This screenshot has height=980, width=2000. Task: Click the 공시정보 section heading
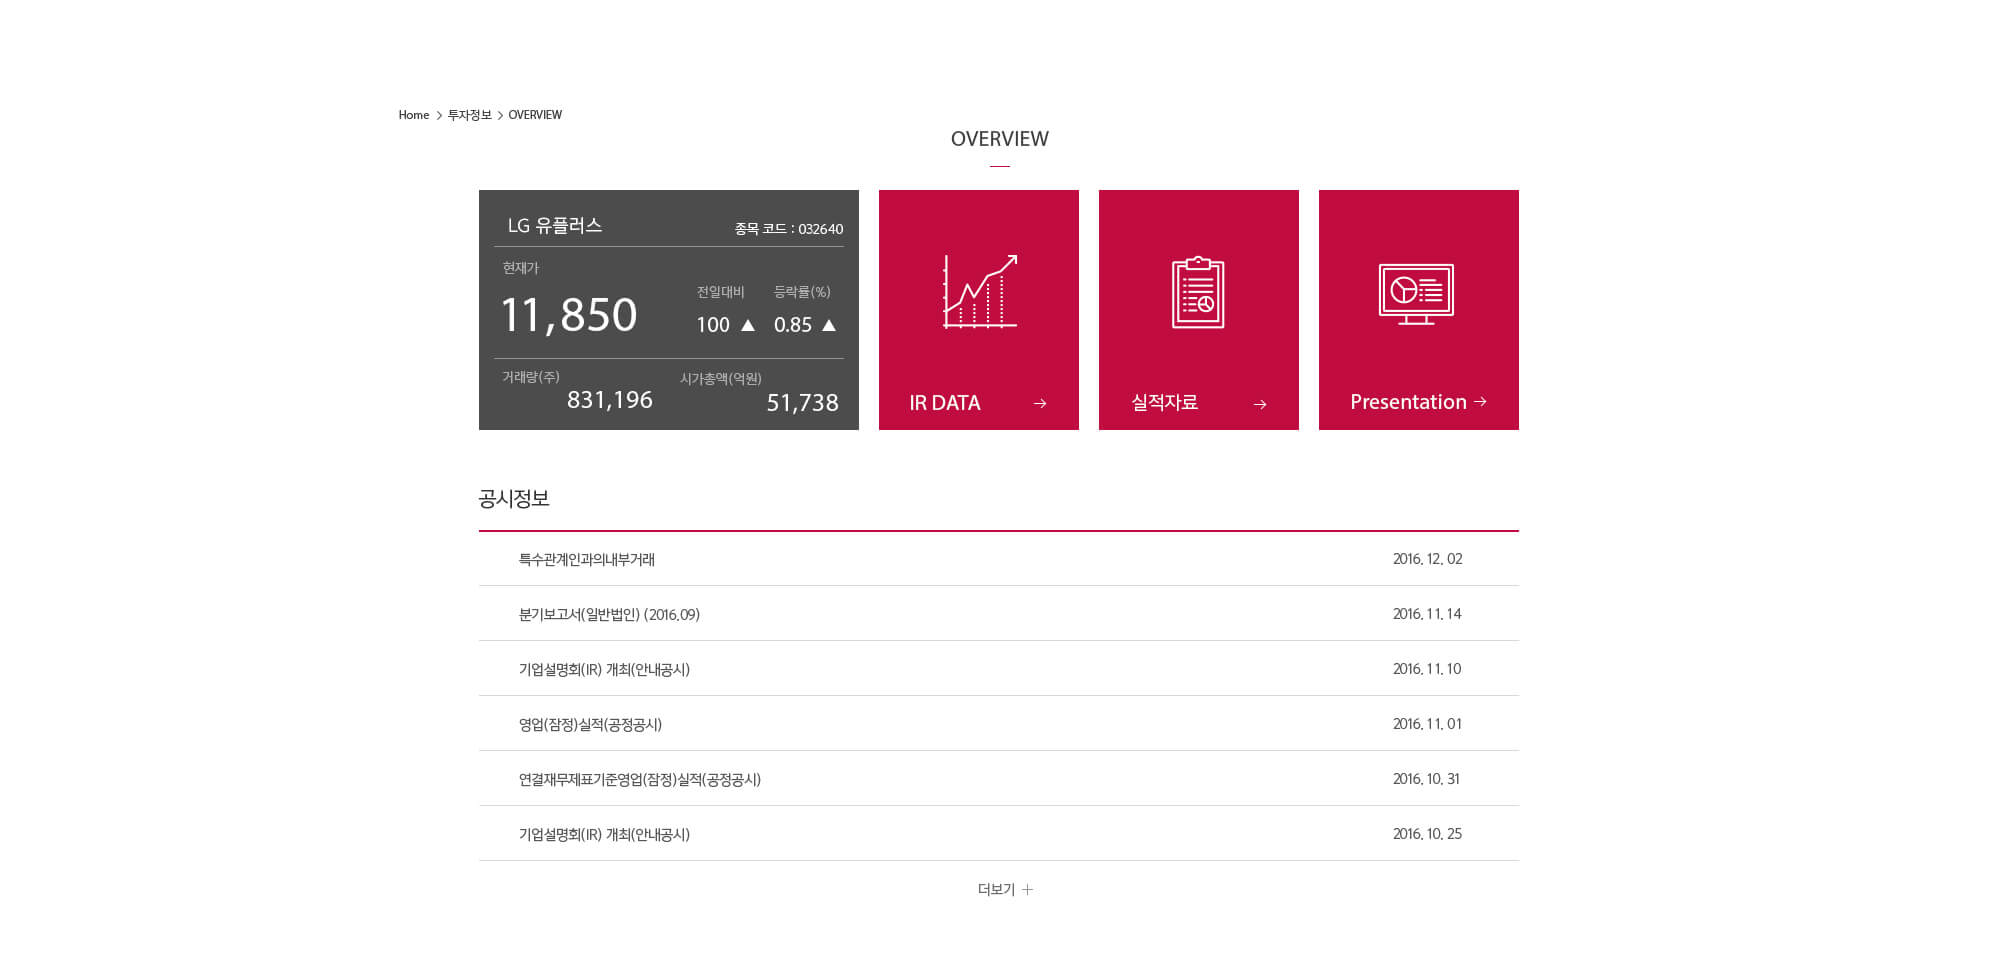(514, 498)
